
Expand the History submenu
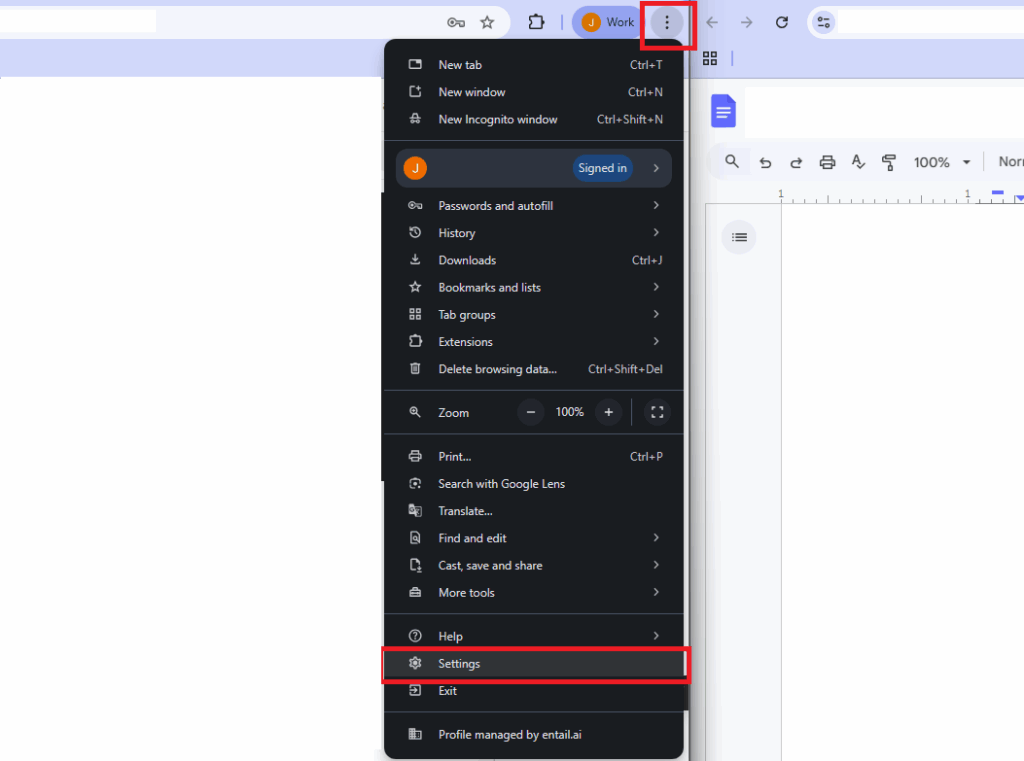point(456,232)
